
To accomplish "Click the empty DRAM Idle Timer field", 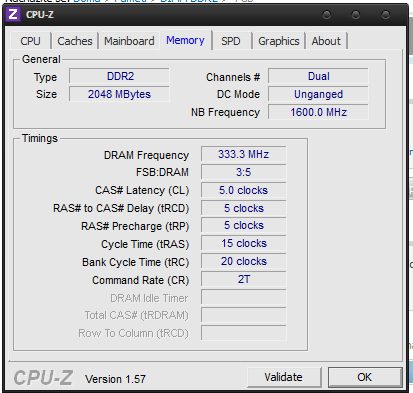I will pyautogui.click(x=244, y=297).
